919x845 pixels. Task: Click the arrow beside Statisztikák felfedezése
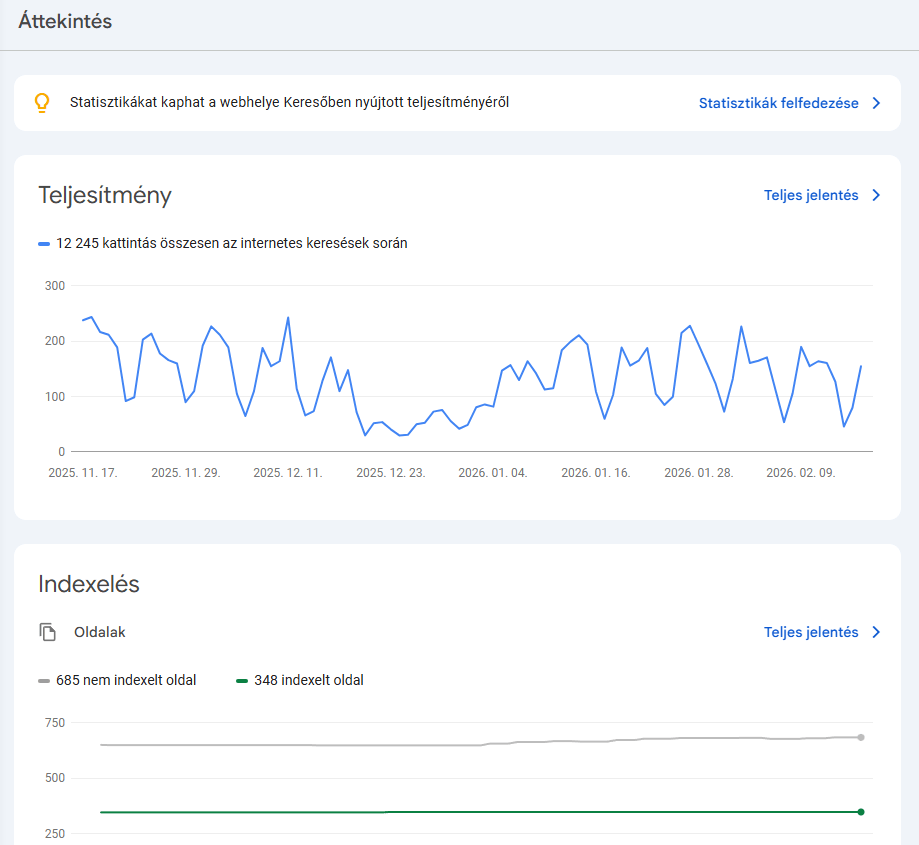[876, 102]
